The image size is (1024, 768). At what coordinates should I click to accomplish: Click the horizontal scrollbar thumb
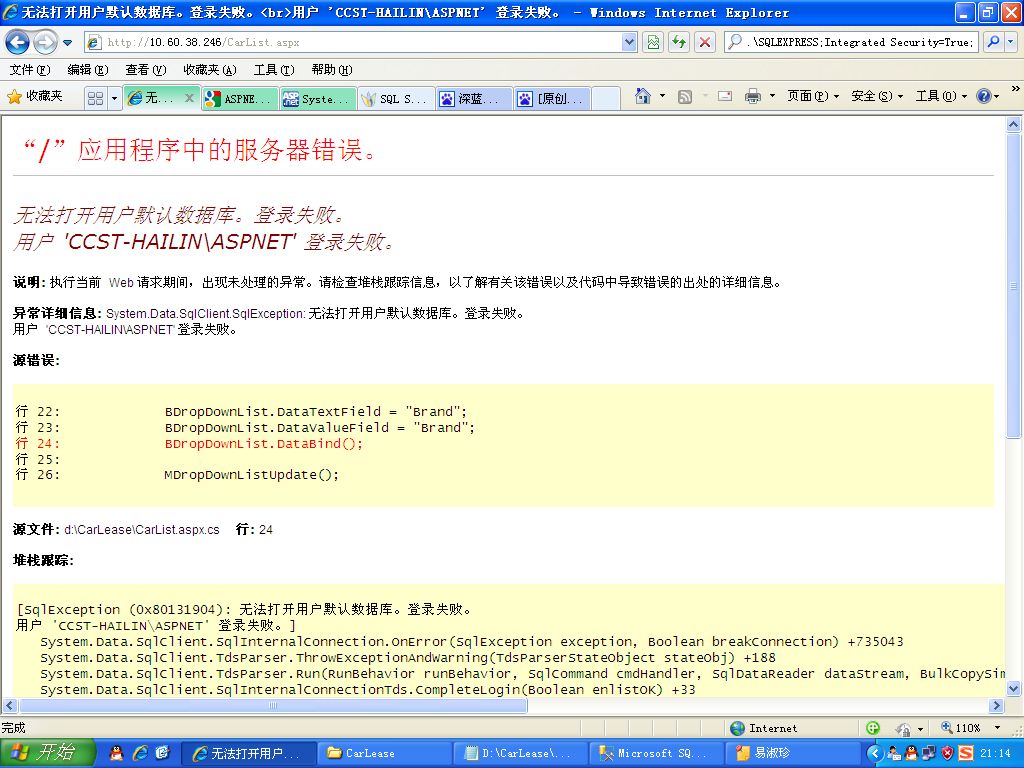273,705
